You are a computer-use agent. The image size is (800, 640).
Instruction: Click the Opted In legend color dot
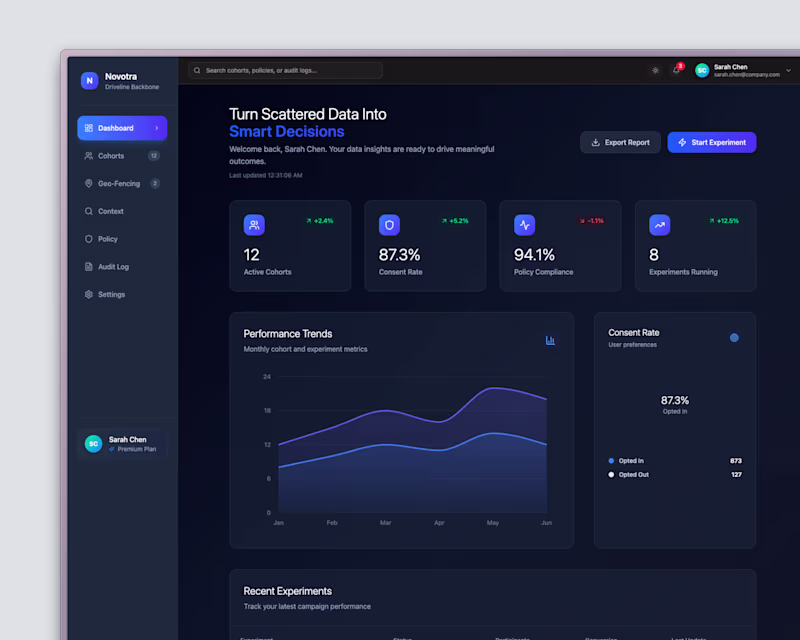point(611,461)
